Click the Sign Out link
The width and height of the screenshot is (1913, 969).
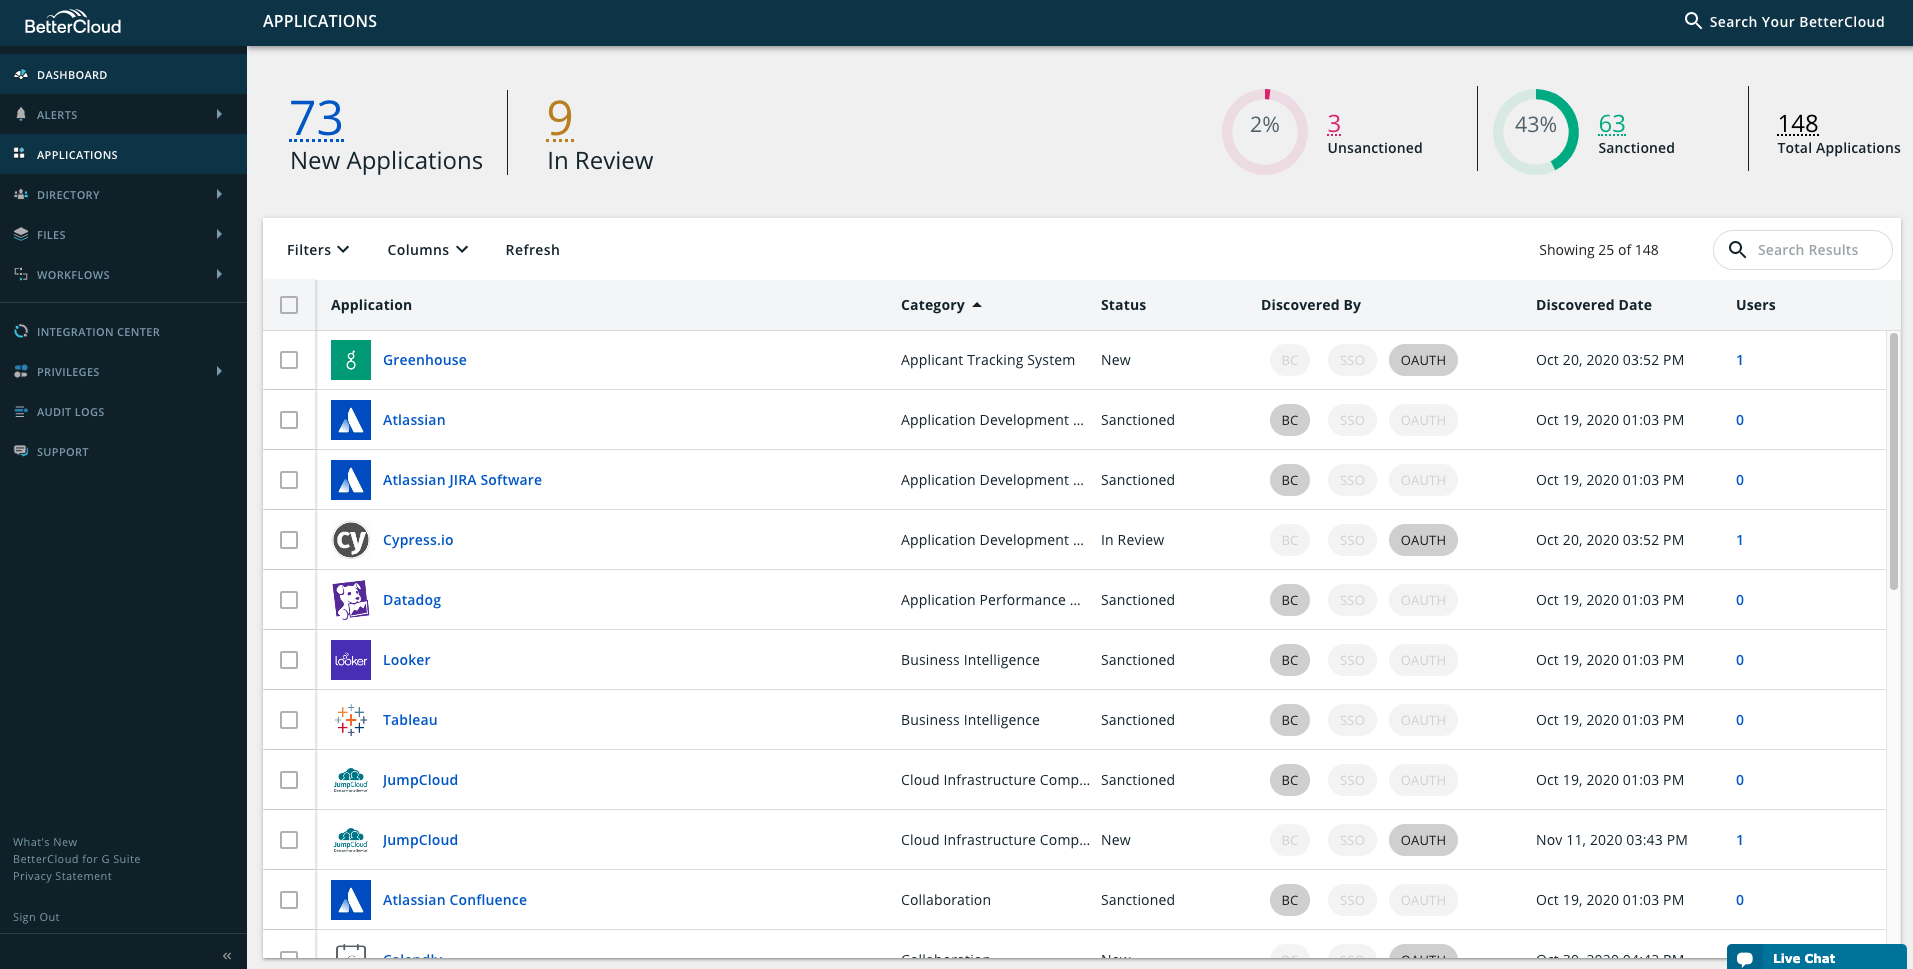[36, 917]
